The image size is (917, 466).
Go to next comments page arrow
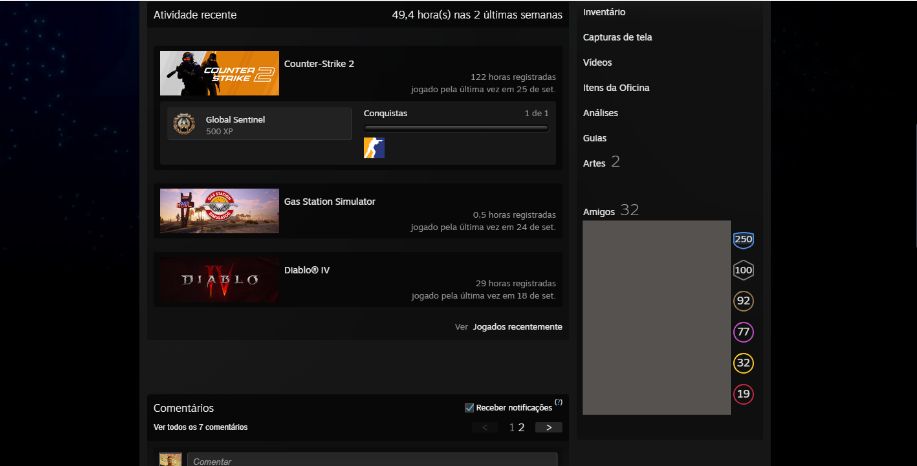[549, 427]
